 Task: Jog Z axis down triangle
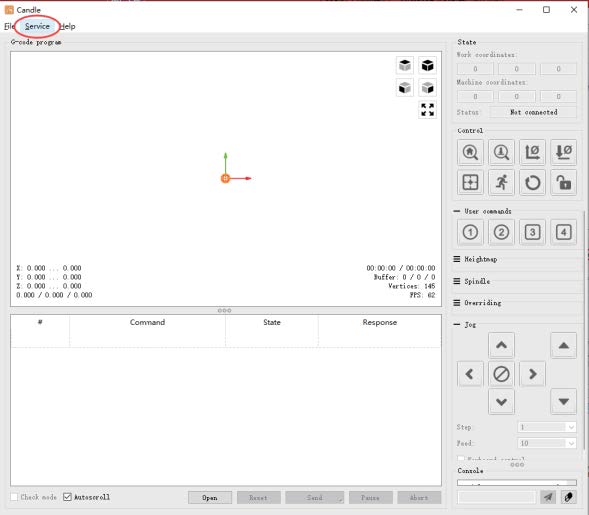pyautogui.click(x=563, y=402)
